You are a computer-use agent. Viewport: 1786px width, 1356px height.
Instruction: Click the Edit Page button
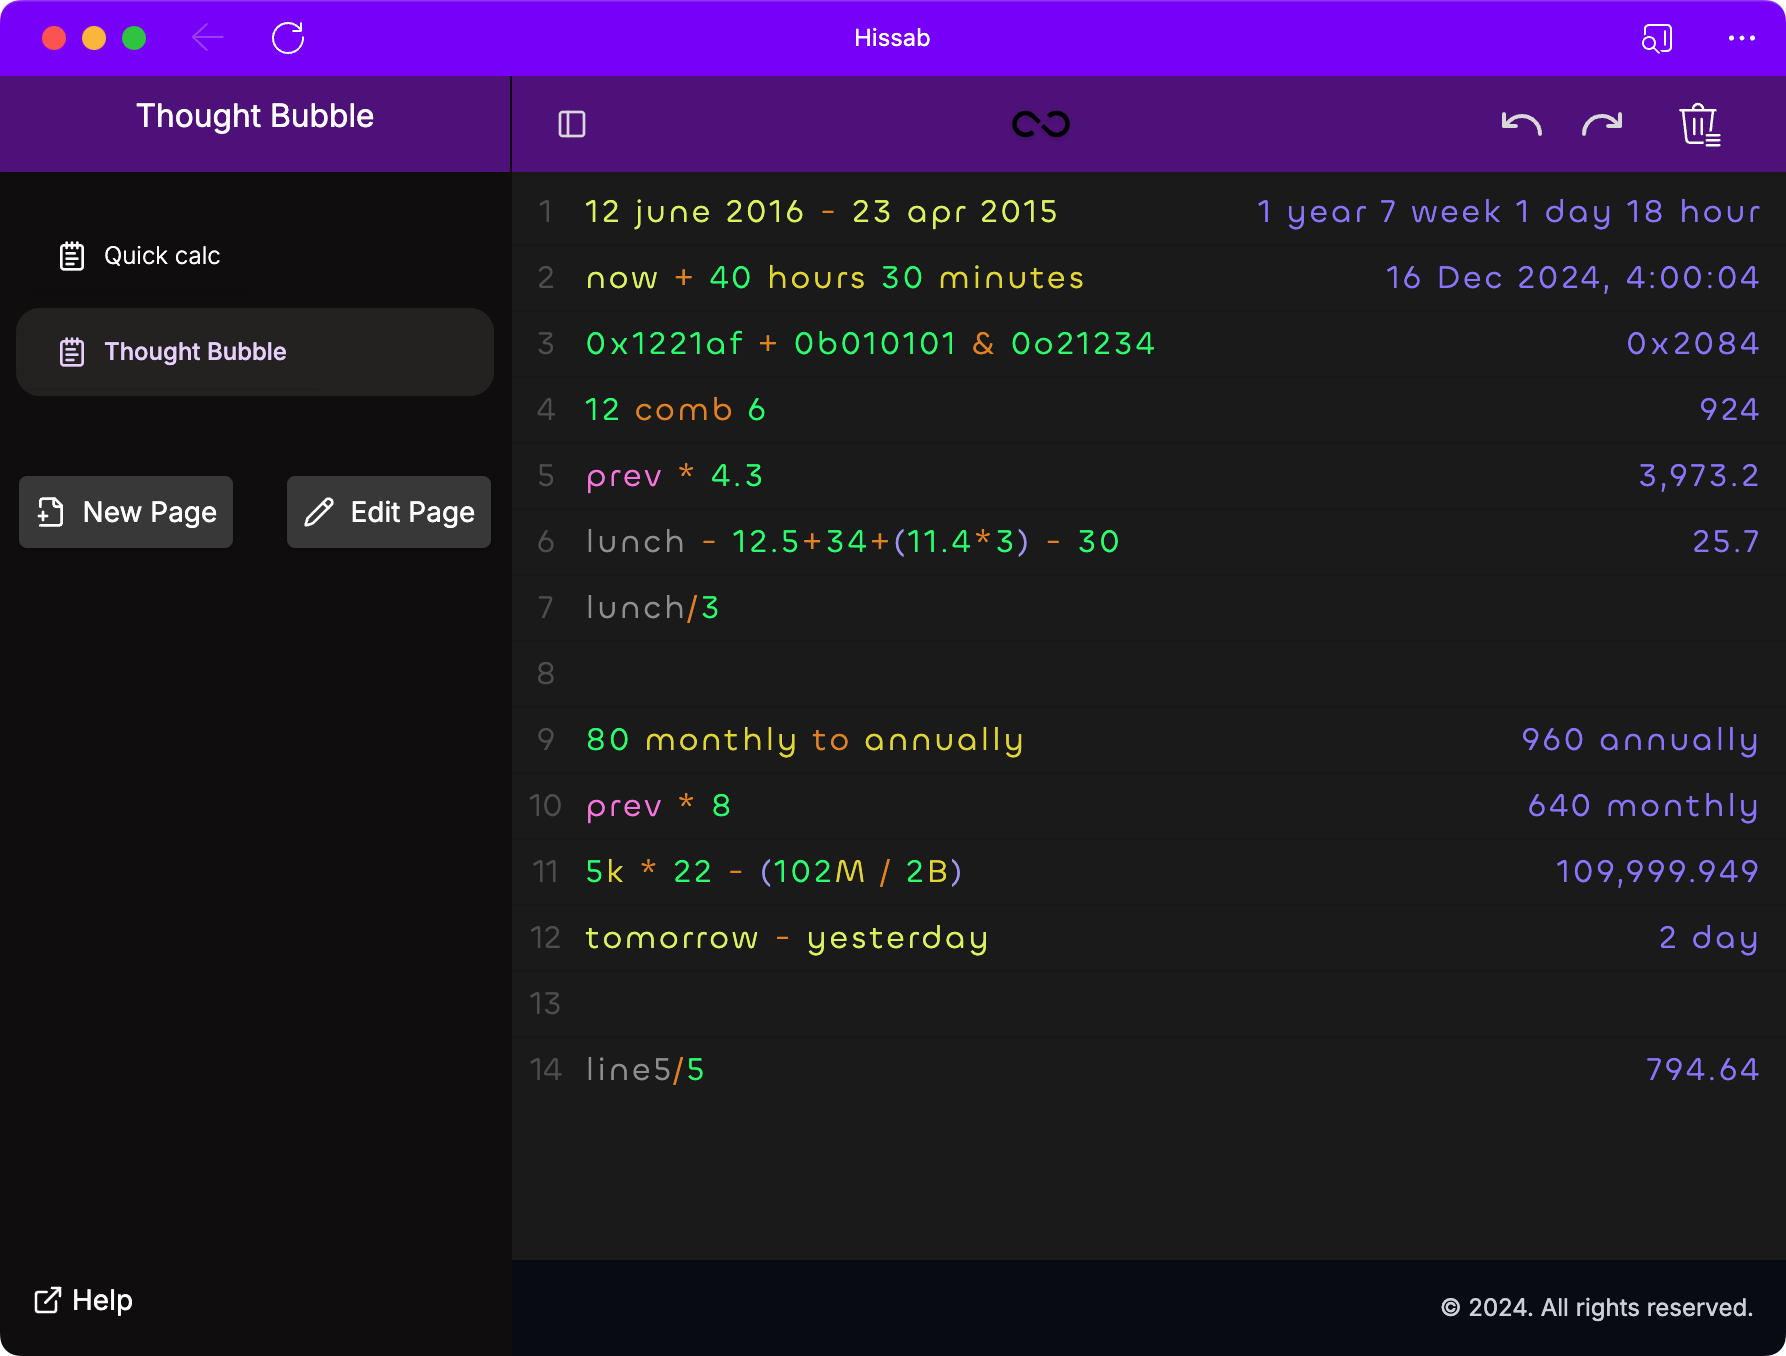point(389,512)
